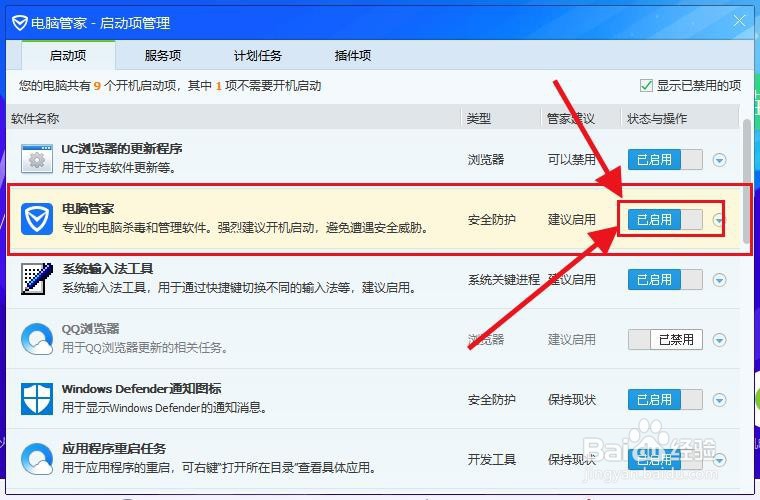Select the UC浏览器的更新程序 entry title

[122, 149]
